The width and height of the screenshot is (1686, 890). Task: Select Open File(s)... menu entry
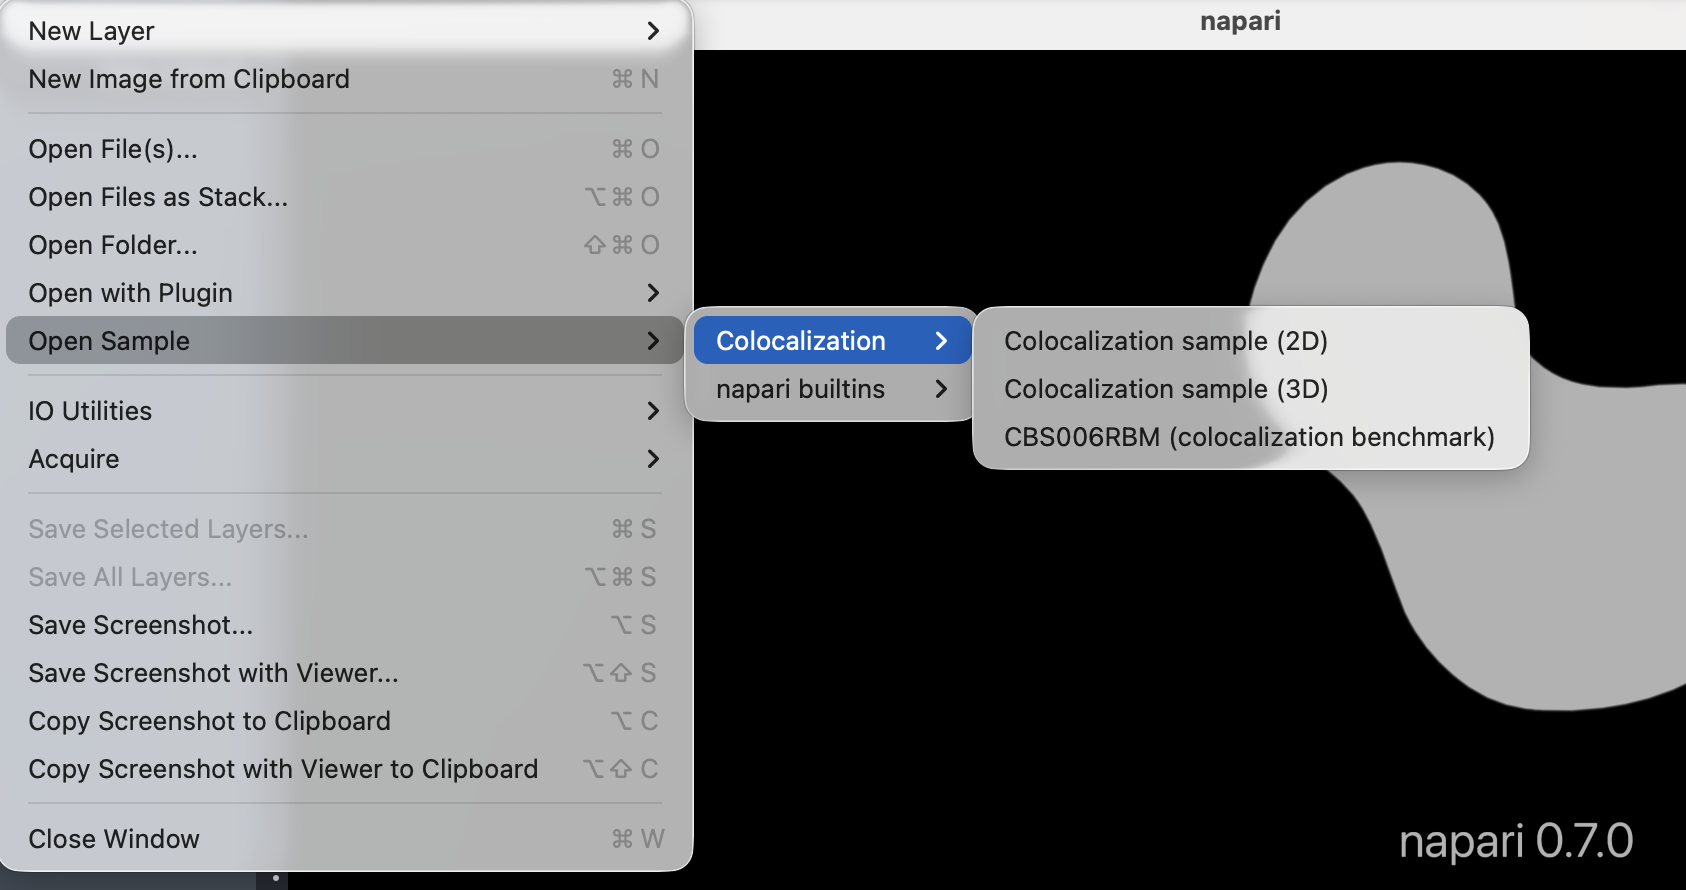click(345, 149)
